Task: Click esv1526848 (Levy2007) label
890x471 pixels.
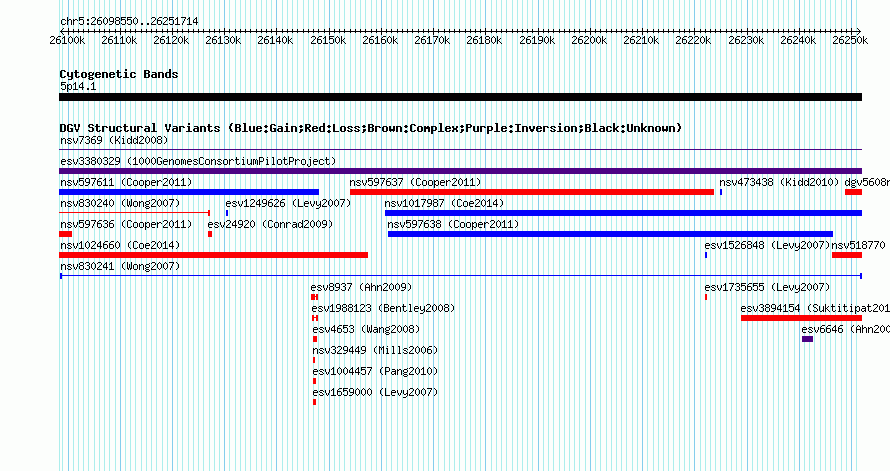Action: (x=767, y=245)
